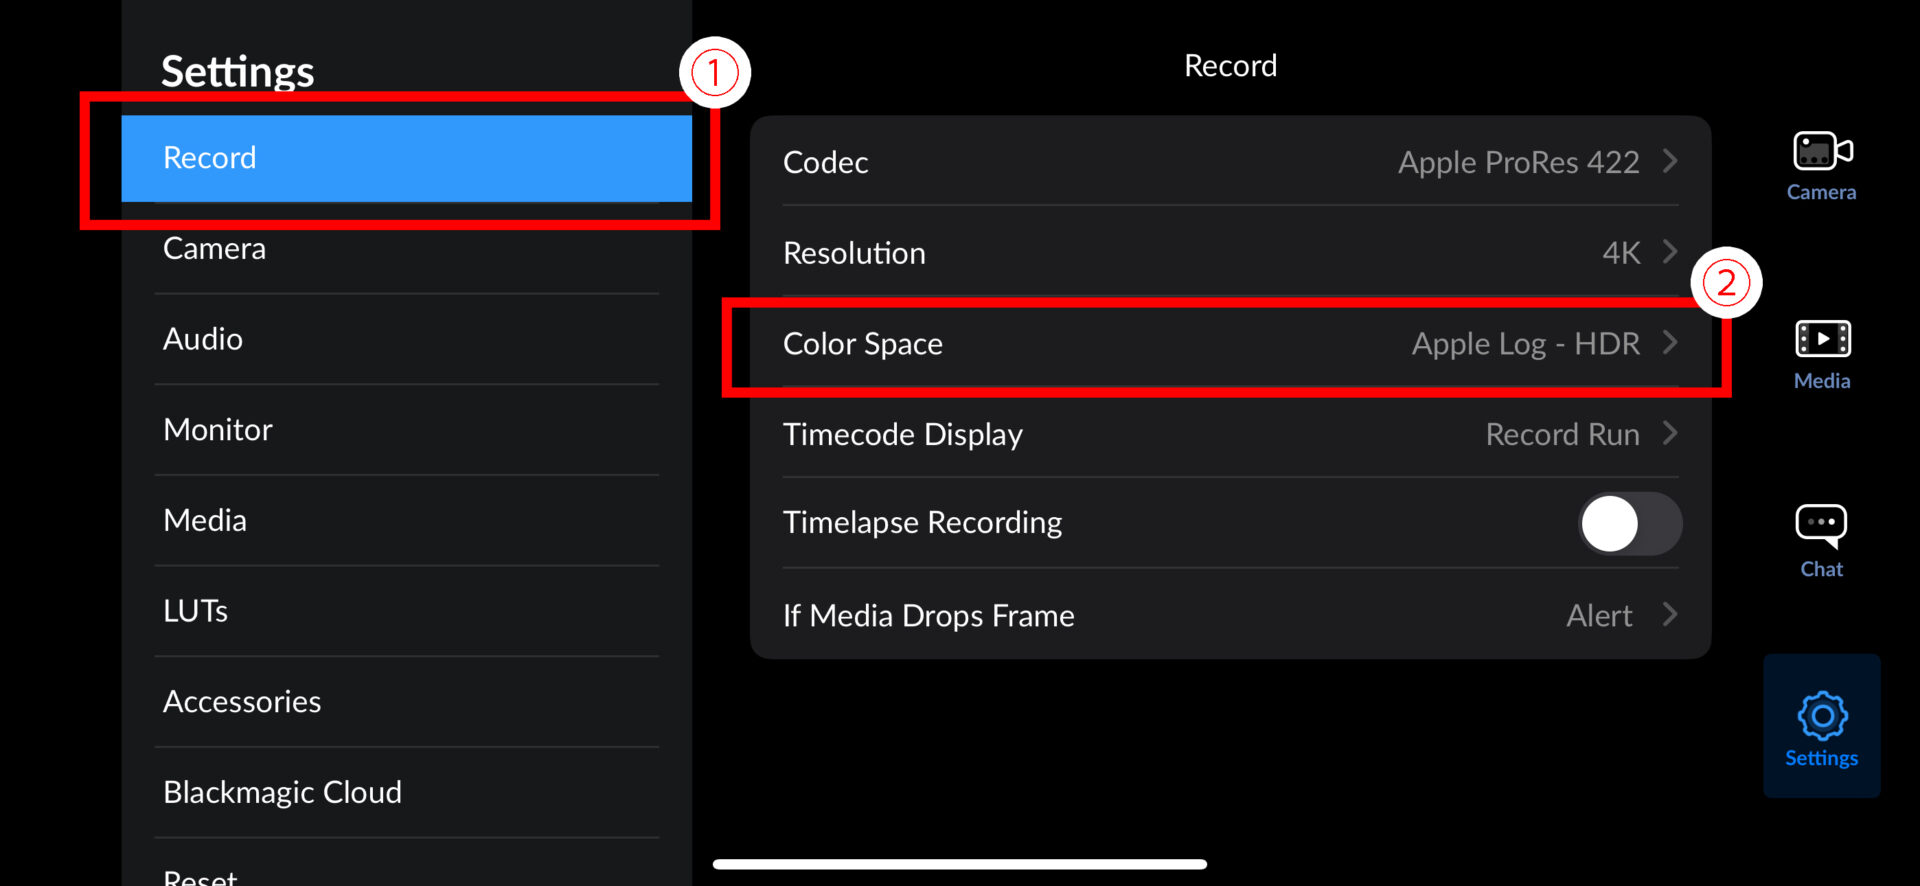Open the Camera view icon
The height and width of the screenshot is (886, 1920).
coord(1821,153)
